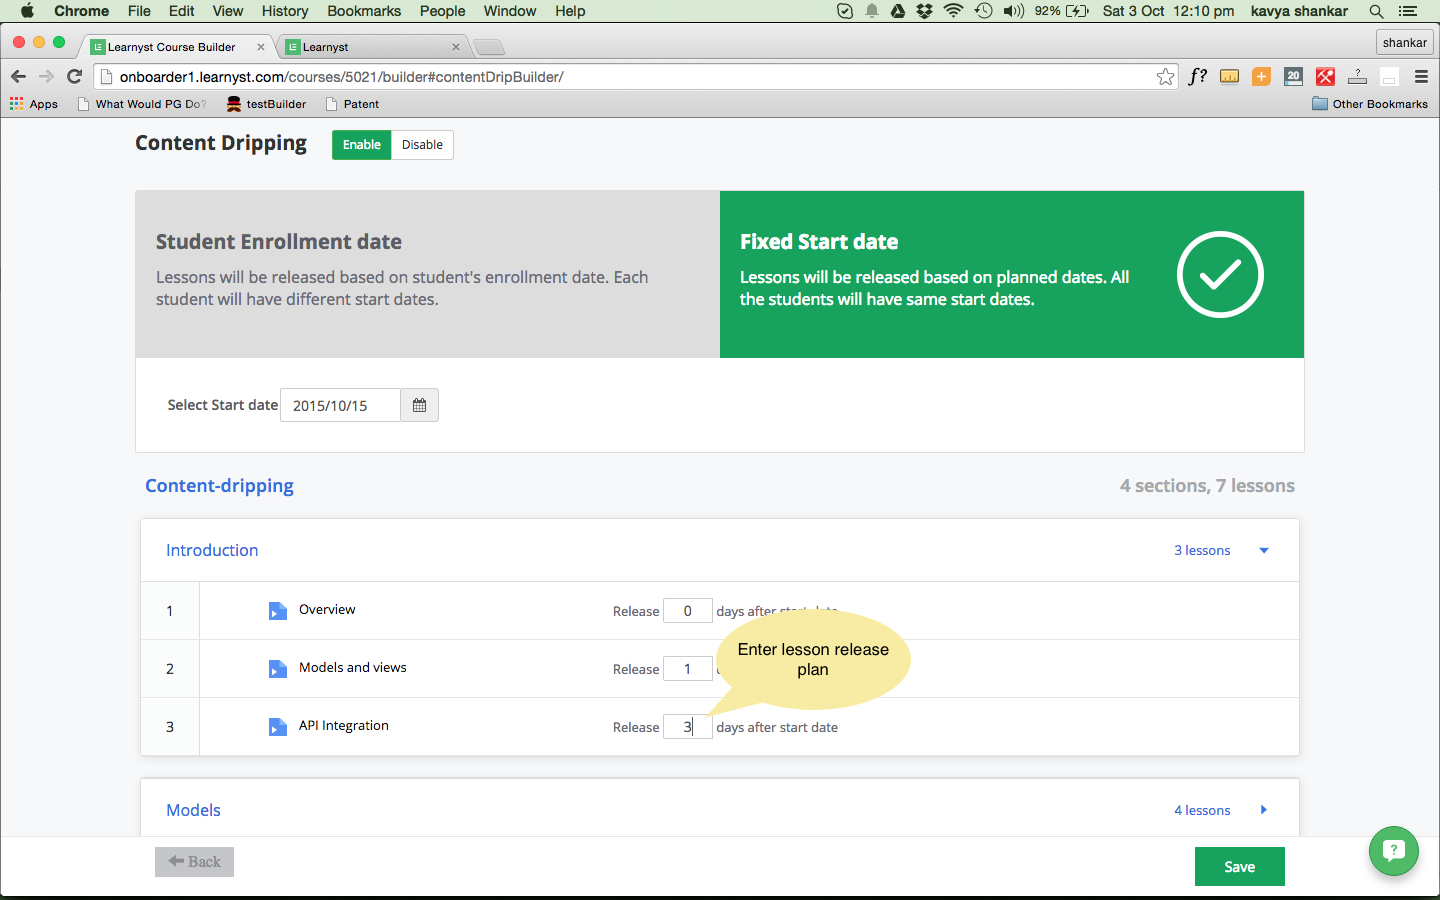Image resolution: width=1440 pixels, height=900 pixels.
Task: Open the Time Machine menu bar icon
Action: coord(983,11)
